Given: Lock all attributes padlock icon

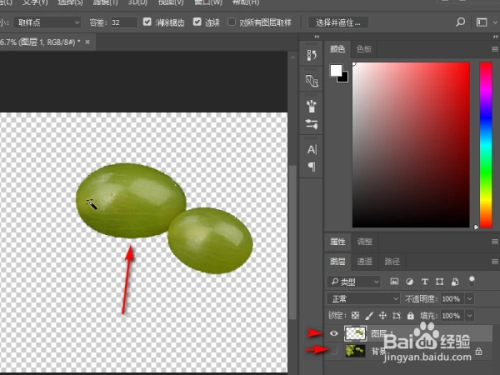Looking at the screenshot, I should (x=410, y=315).
